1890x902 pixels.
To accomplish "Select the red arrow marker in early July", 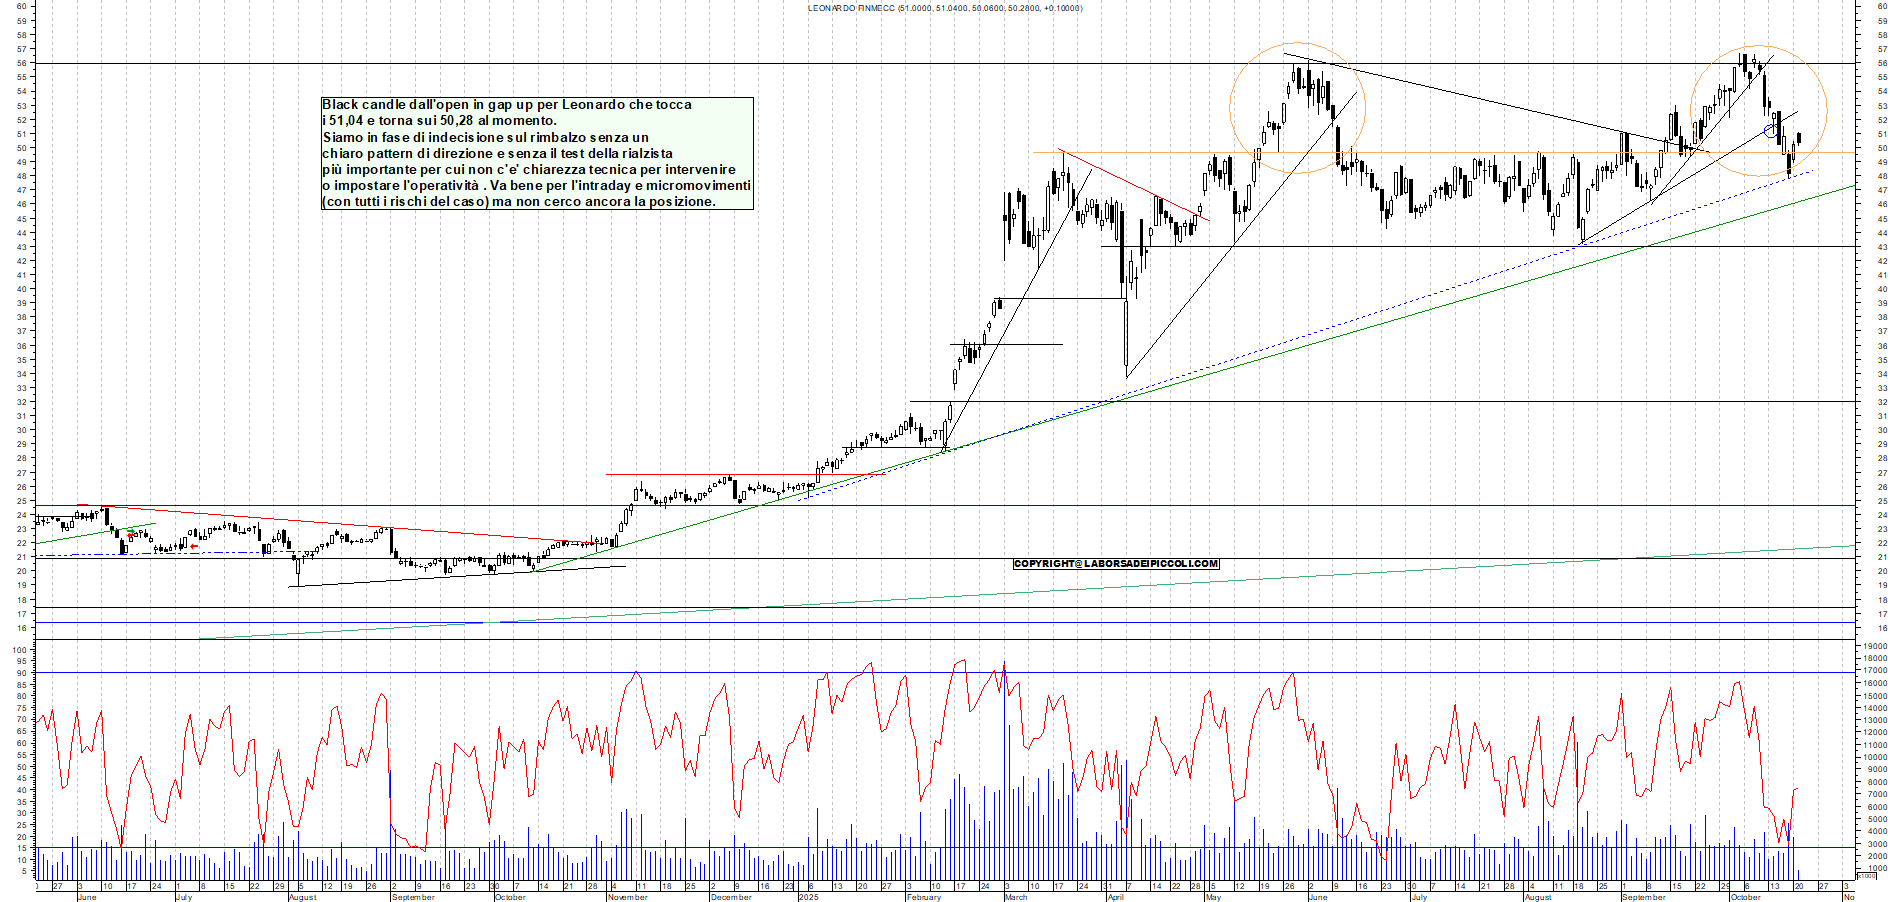I will click(x=194, y=546).
